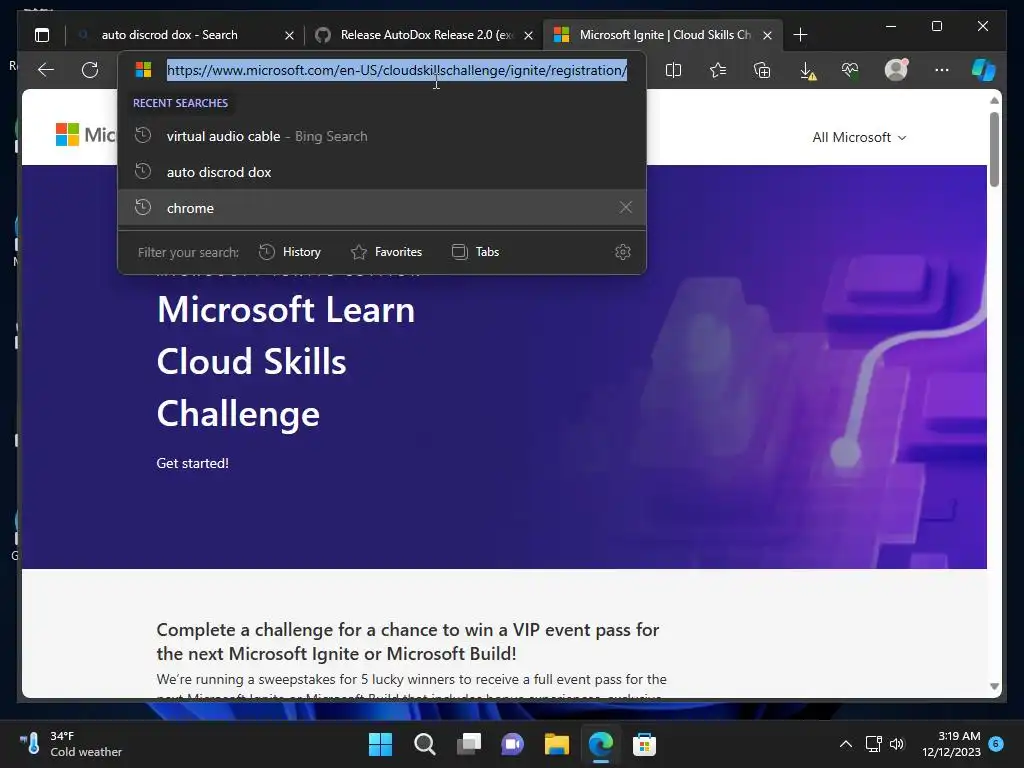Expand the All Microsoft dropdown
The width and height of the screenshot is (1024, 768).
click(x=859, y=137)
